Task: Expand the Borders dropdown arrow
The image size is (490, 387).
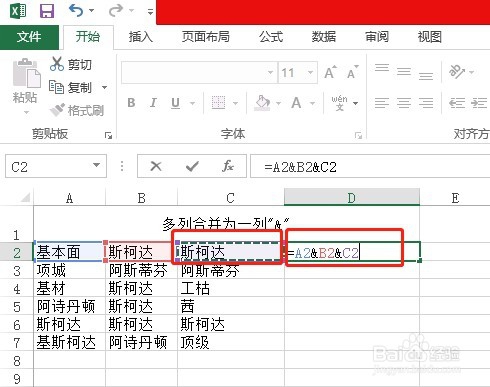Action: (x=235, y=103)
